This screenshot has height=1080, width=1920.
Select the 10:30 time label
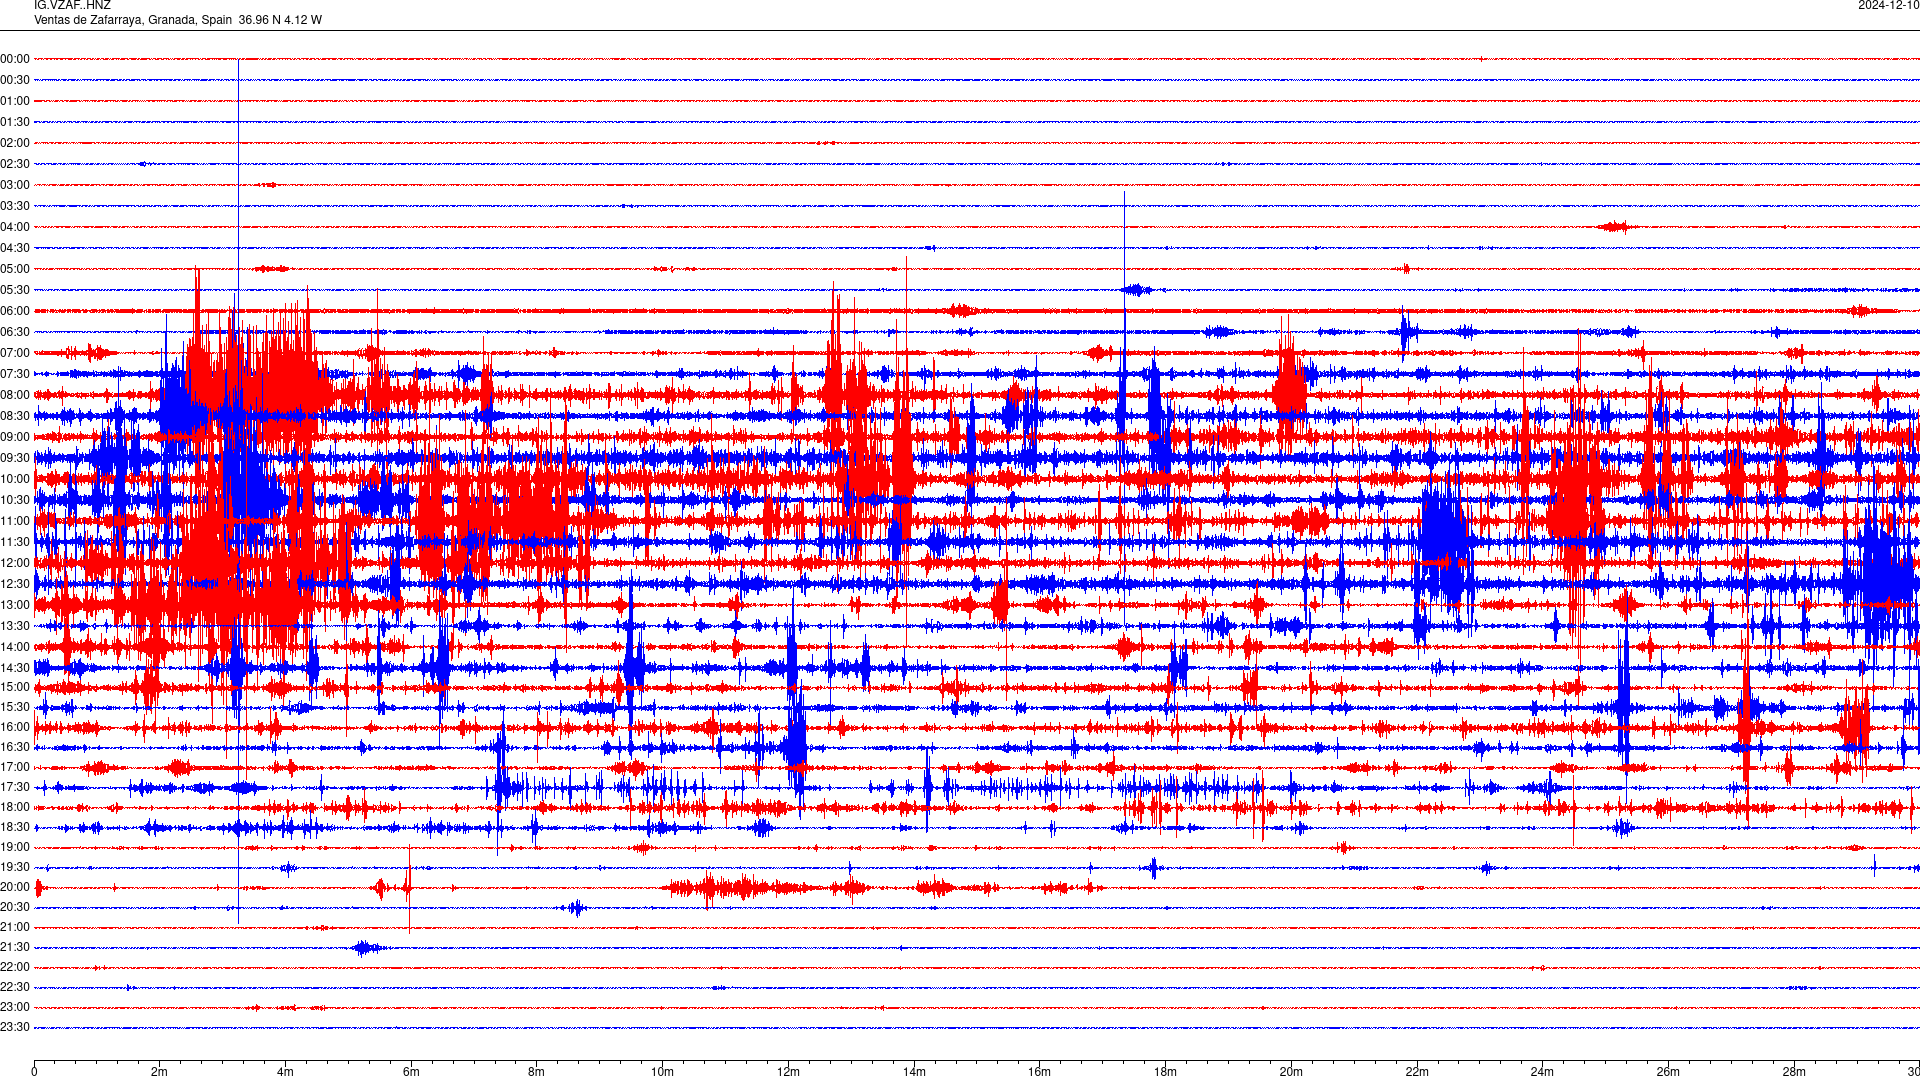click(x=15, y=500)
